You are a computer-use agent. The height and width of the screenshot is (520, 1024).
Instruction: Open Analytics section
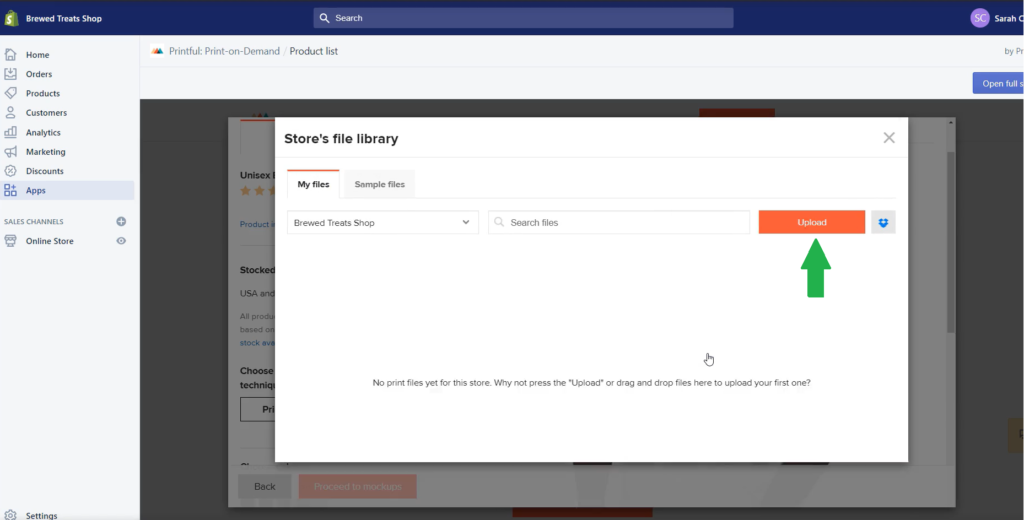click(x=43, y=133)
